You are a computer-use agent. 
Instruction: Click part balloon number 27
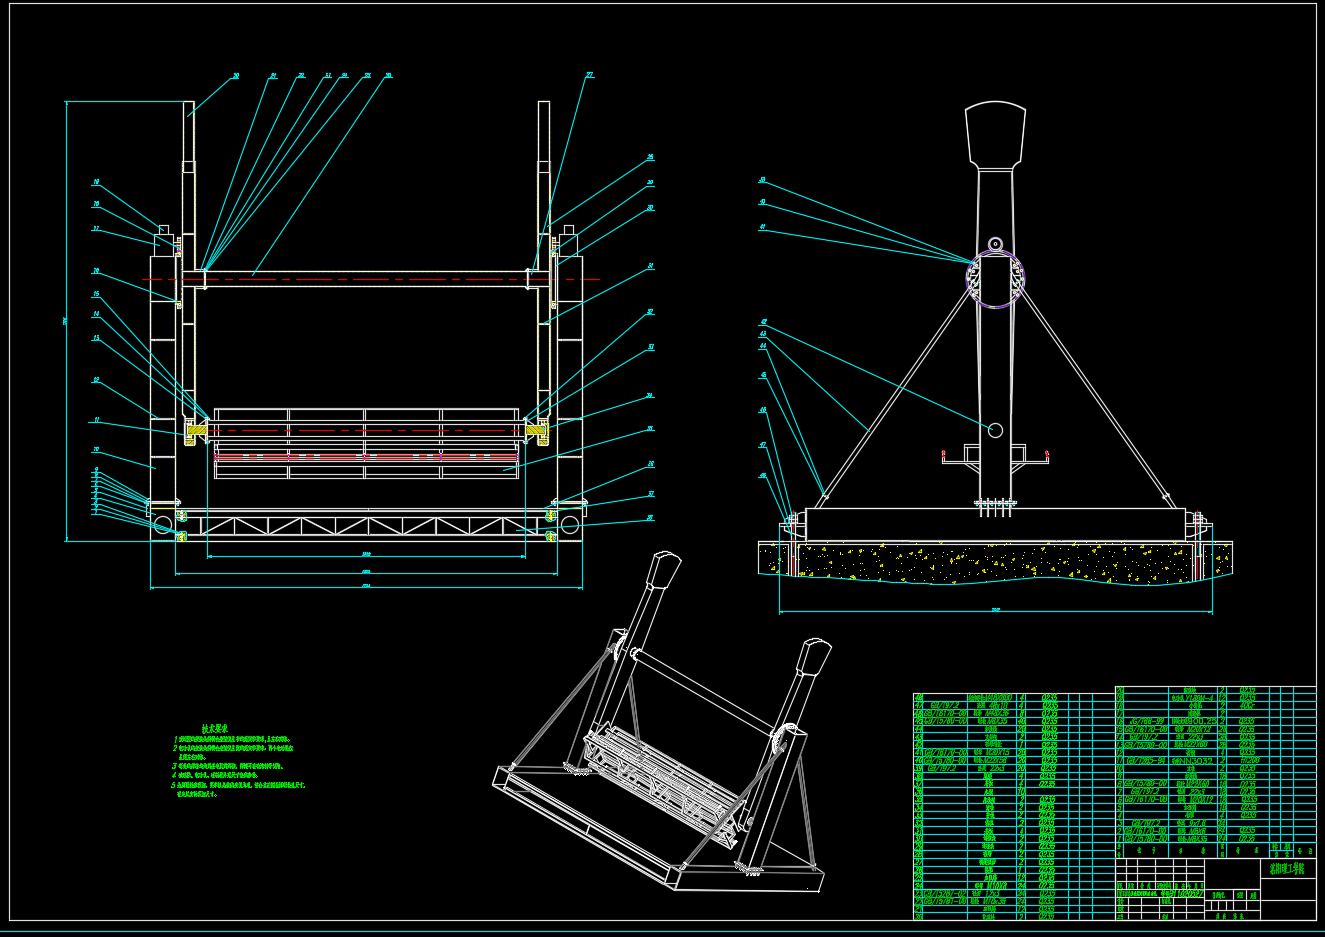click(x=589, y=75)
